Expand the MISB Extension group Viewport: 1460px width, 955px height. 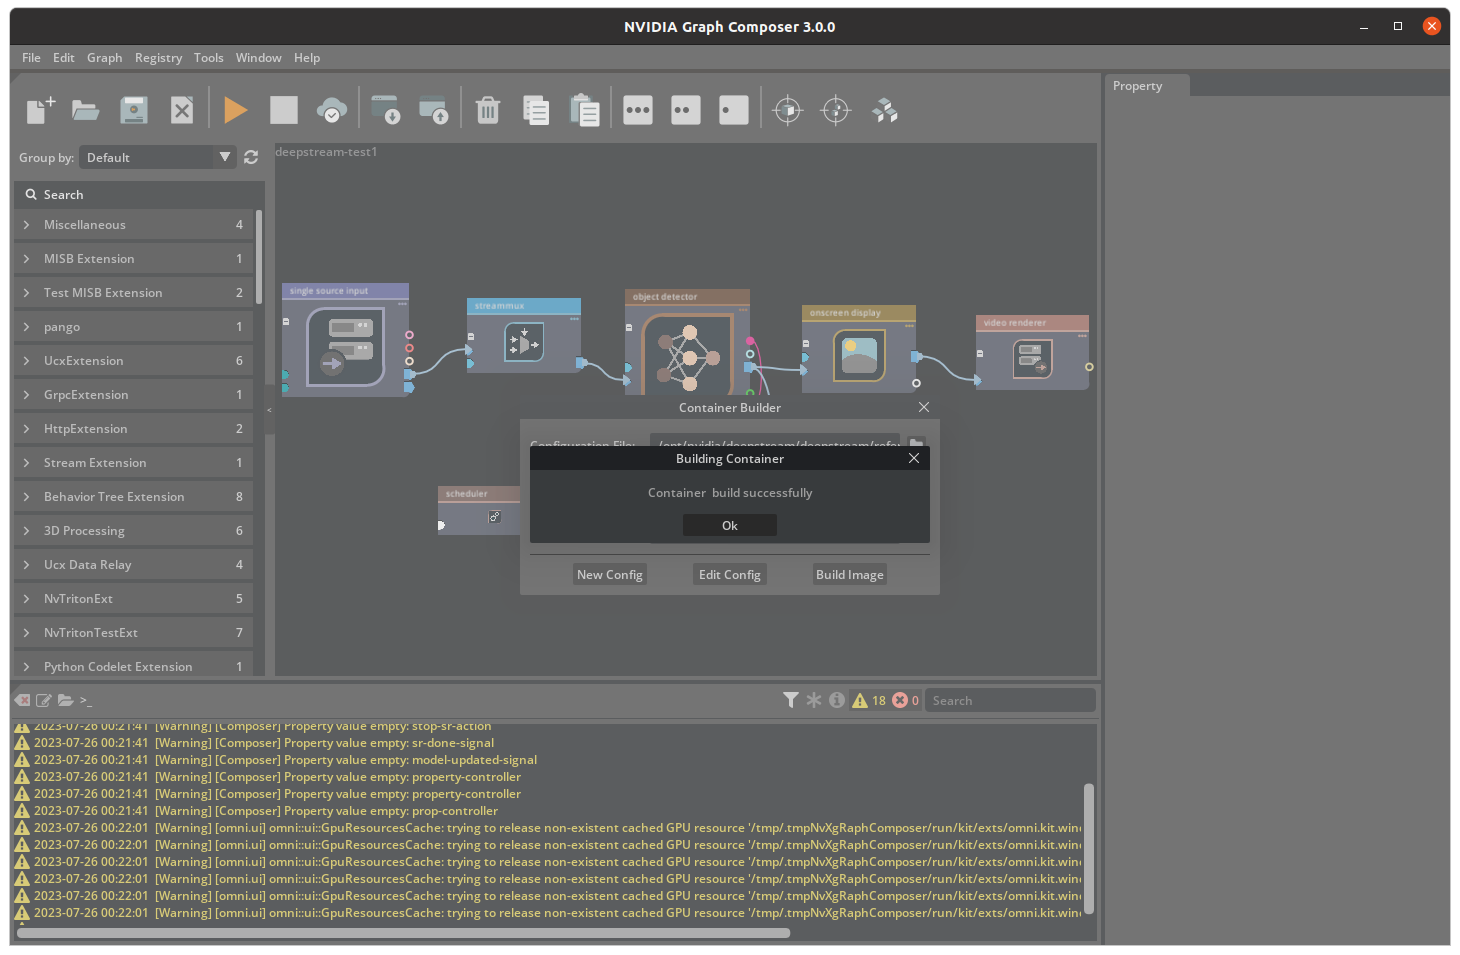pos(133,259)
